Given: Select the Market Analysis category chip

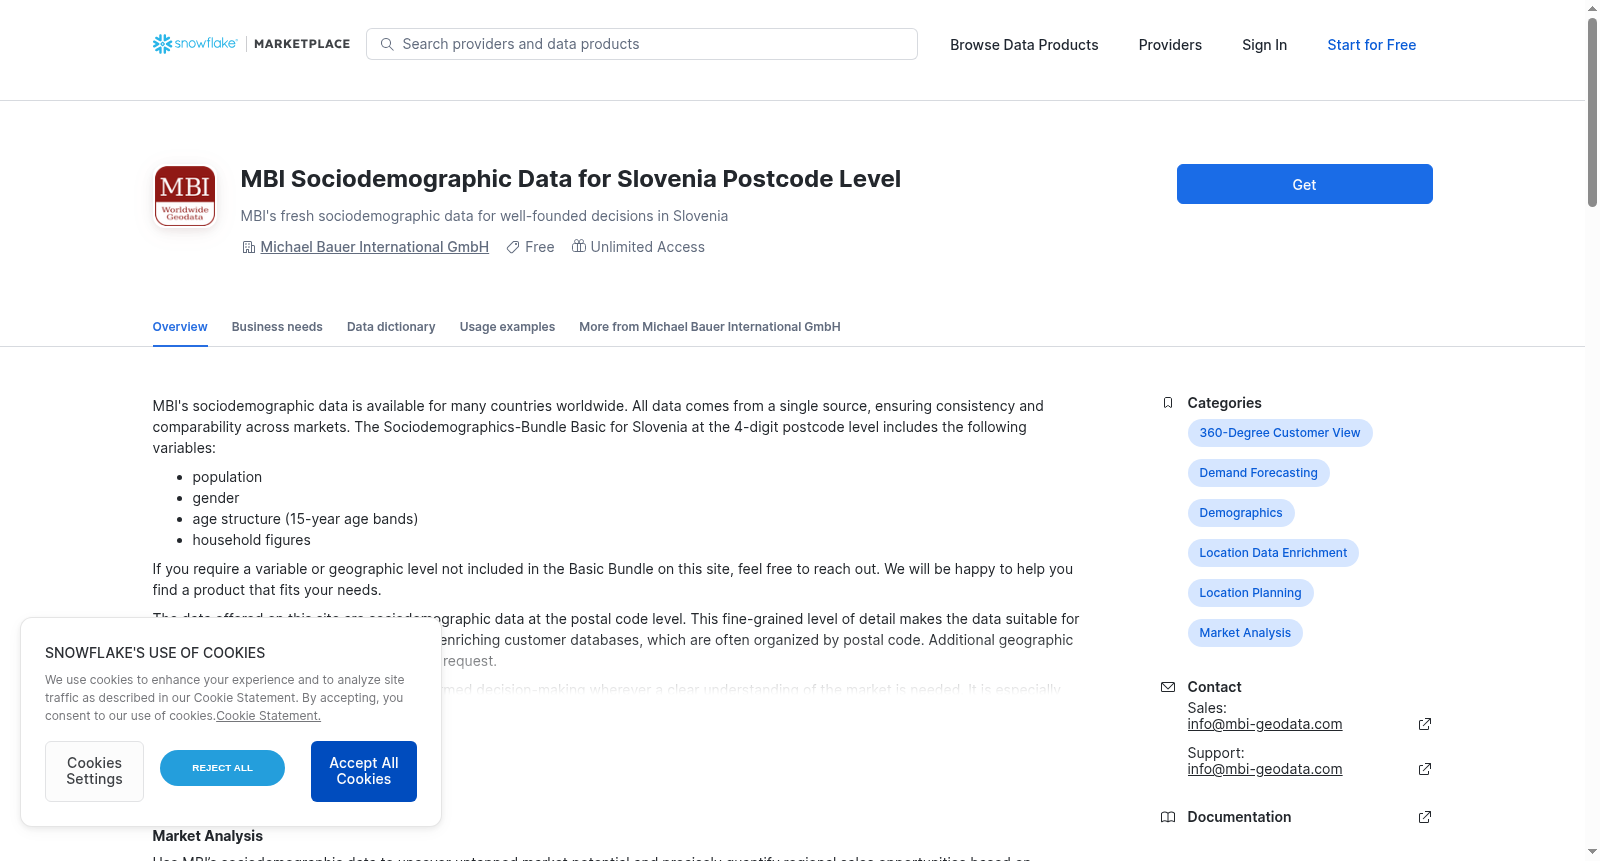Looking at the screenshot, I should point(1245,633).
